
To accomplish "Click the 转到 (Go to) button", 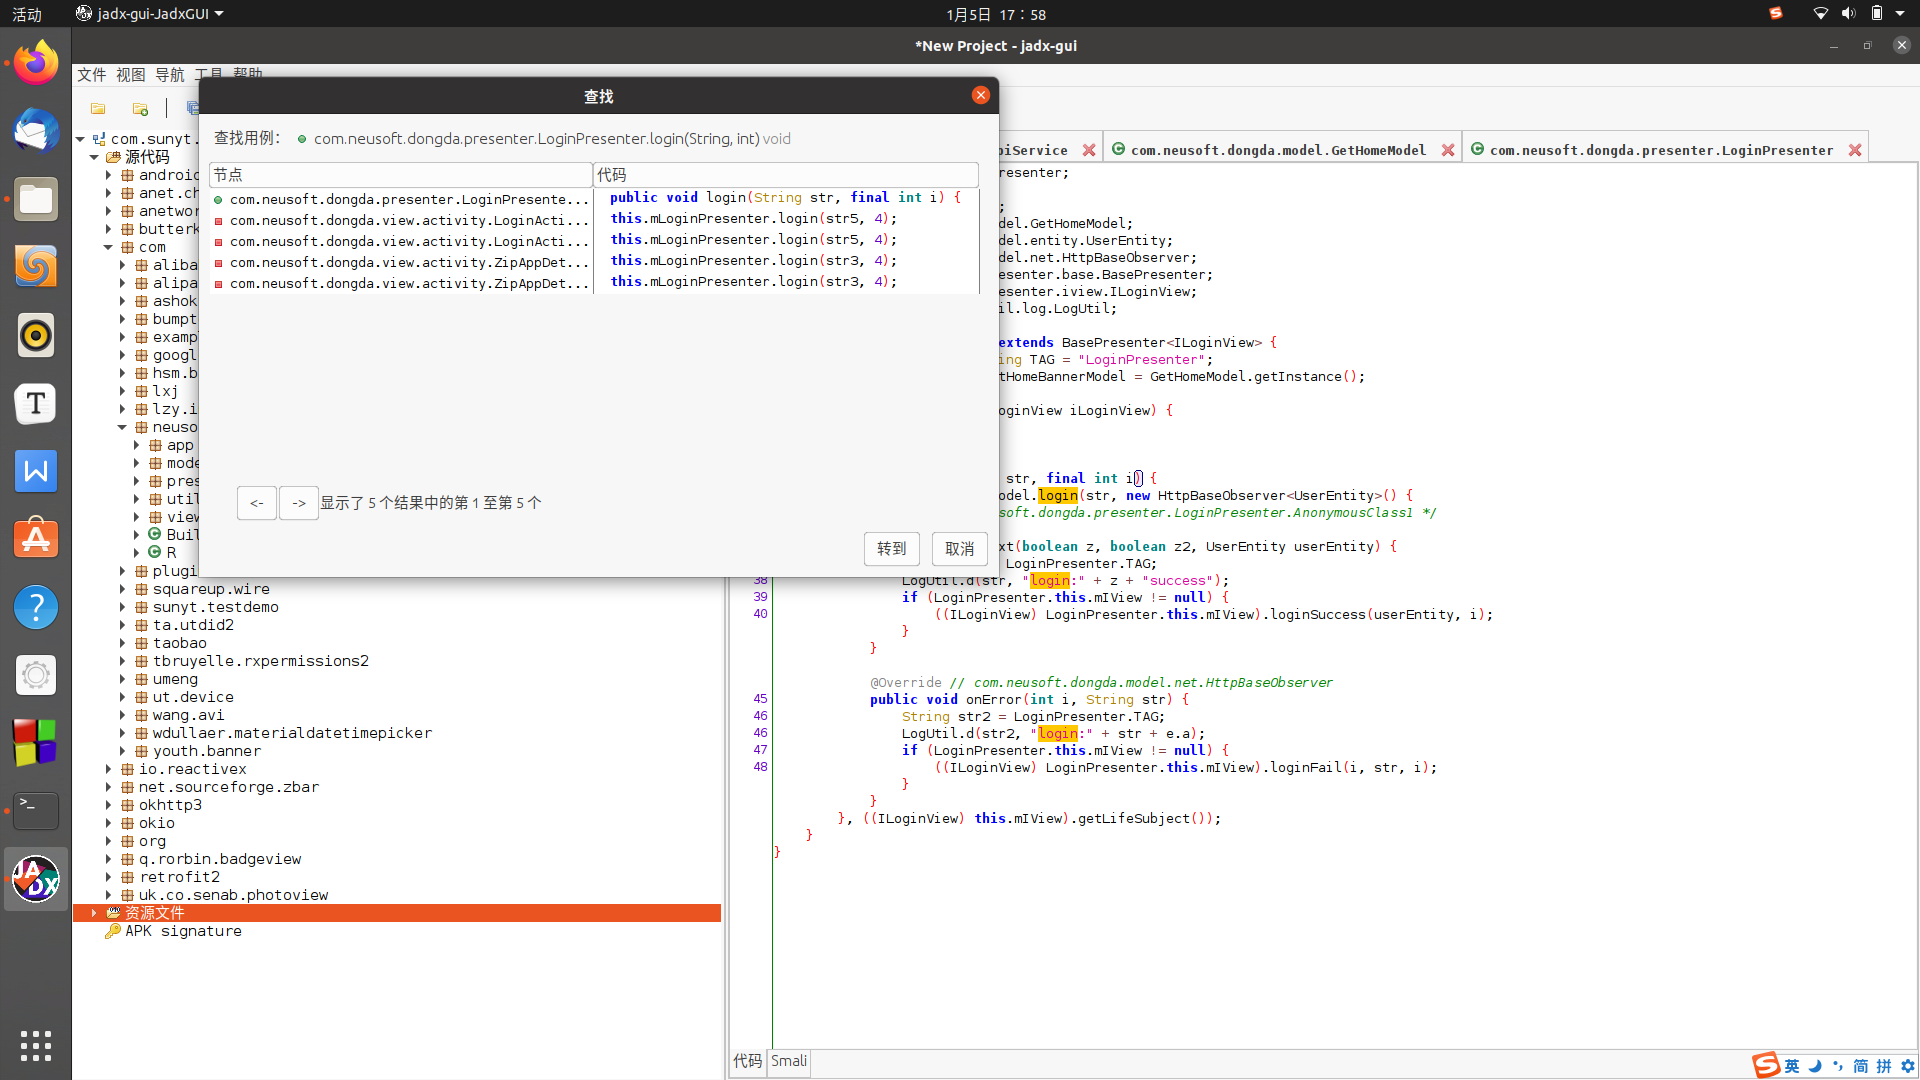I will point(892,549).
